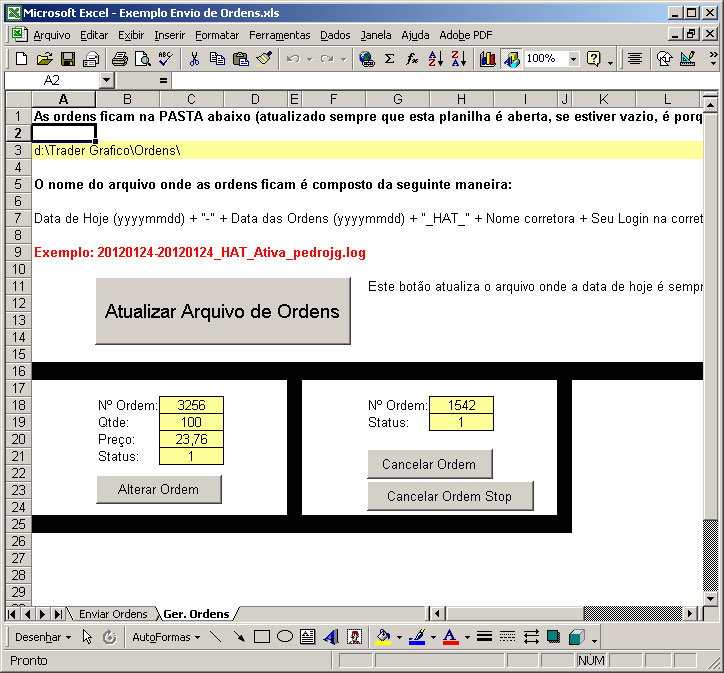724x673 pixels.
Task: Open the Office Assistant help icon
Action: 593,59
